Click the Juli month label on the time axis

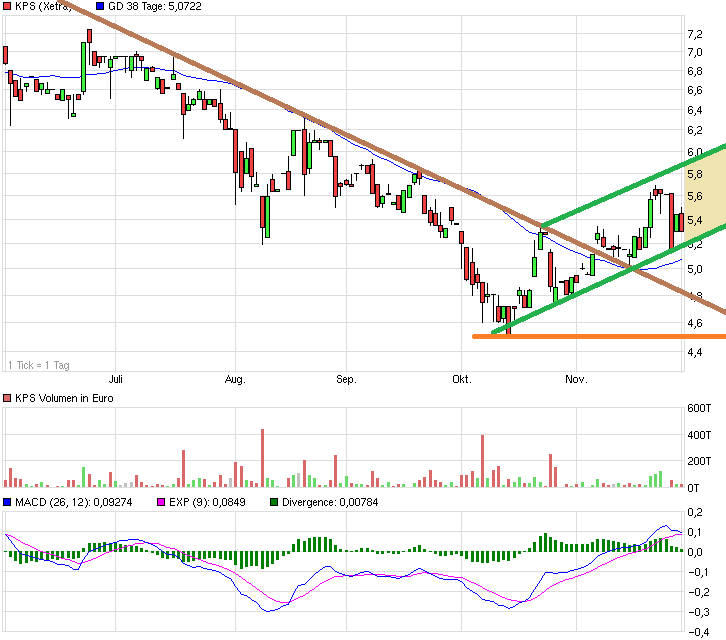116,380
